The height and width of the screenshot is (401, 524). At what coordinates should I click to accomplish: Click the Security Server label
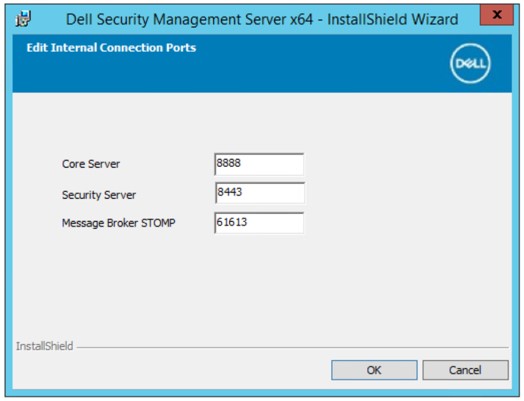point(99,195)
